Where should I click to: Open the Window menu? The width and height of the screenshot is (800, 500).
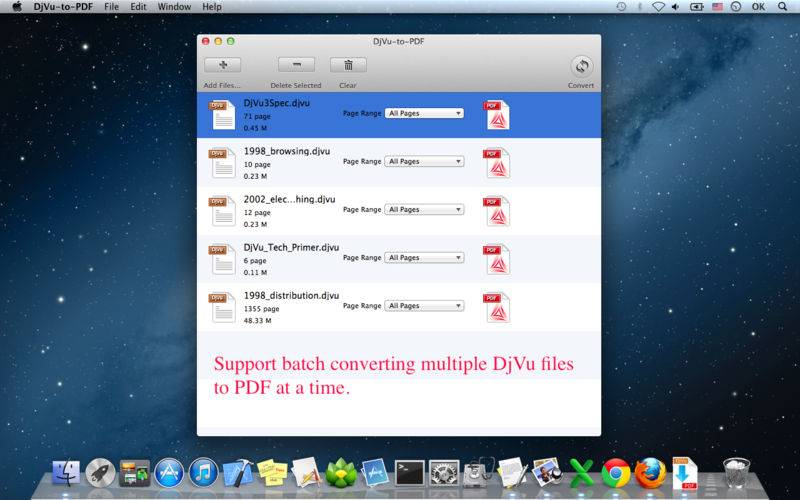pos(174,7)
